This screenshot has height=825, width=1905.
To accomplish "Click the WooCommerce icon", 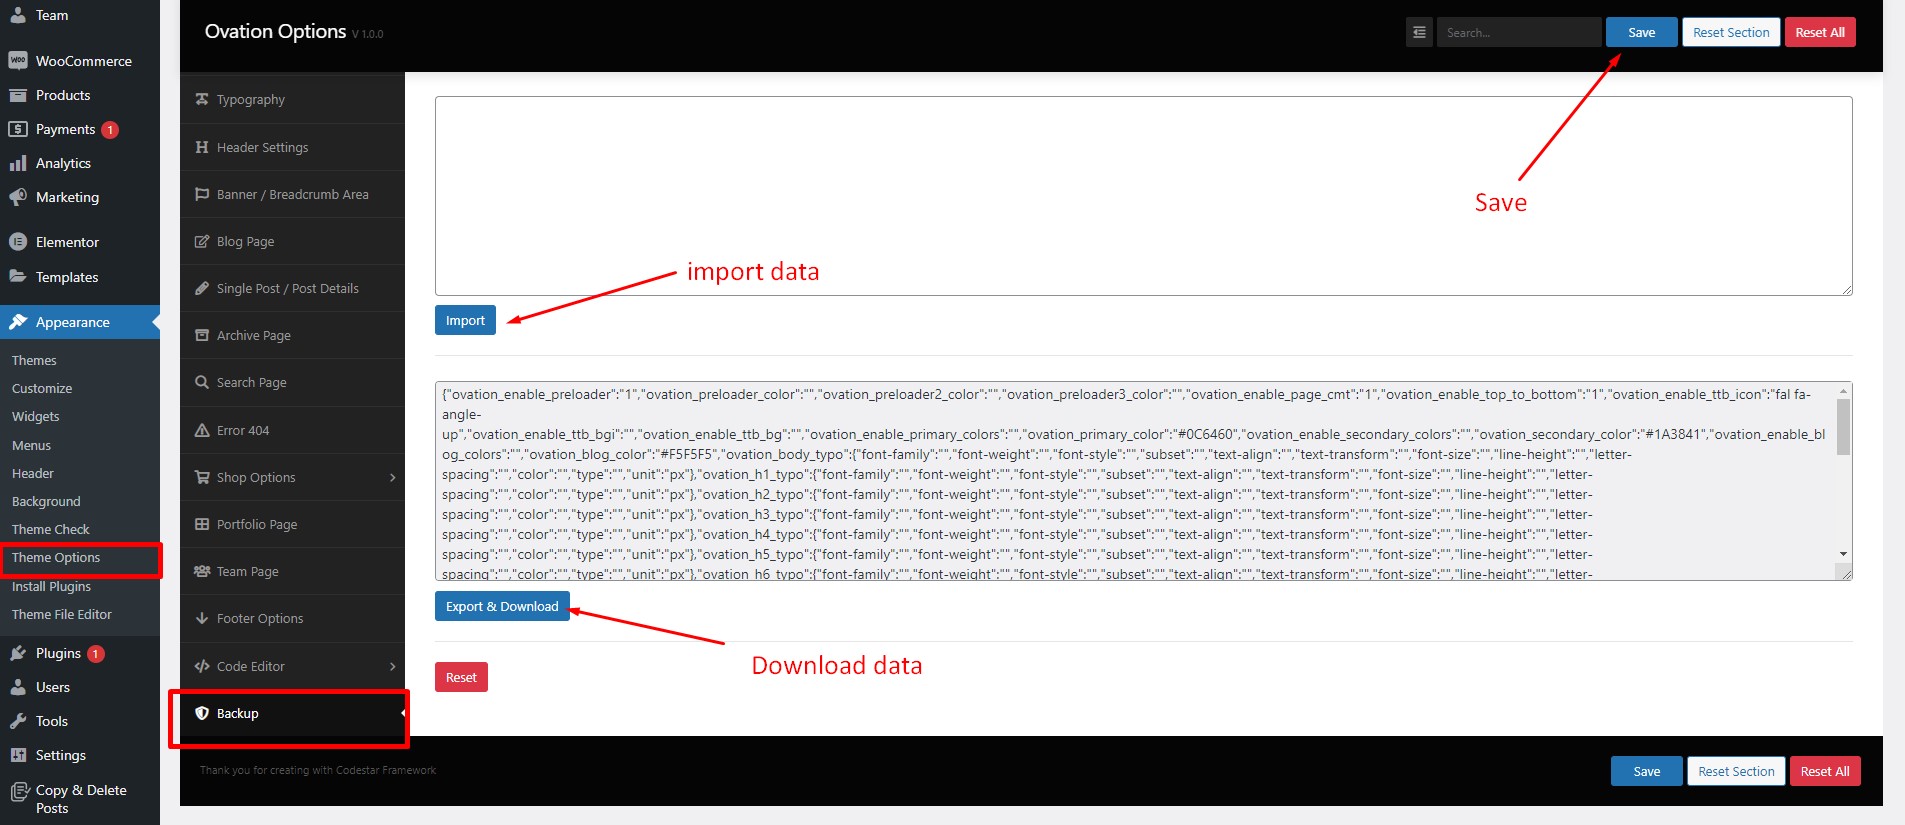I will point(18,61).
